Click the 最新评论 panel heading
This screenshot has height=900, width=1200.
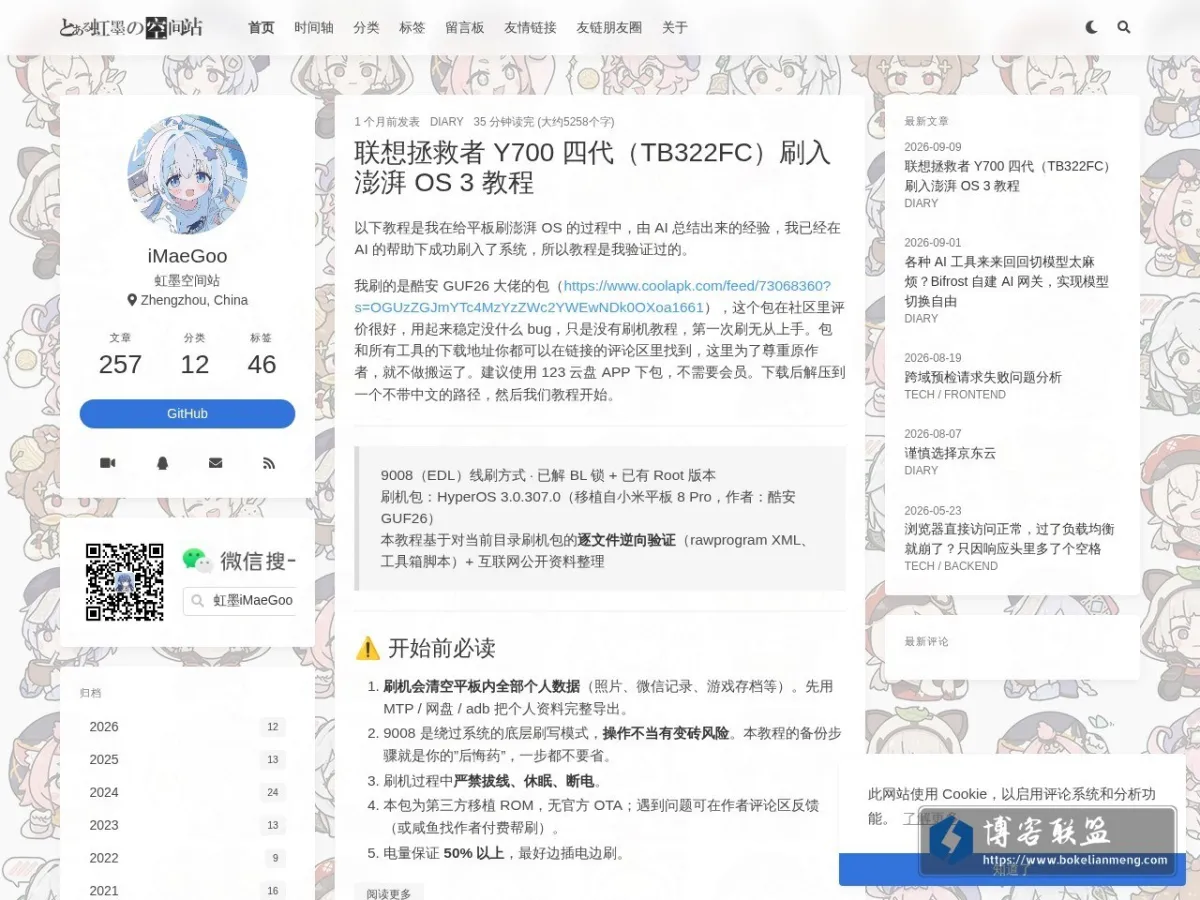[x=927, y=642]
